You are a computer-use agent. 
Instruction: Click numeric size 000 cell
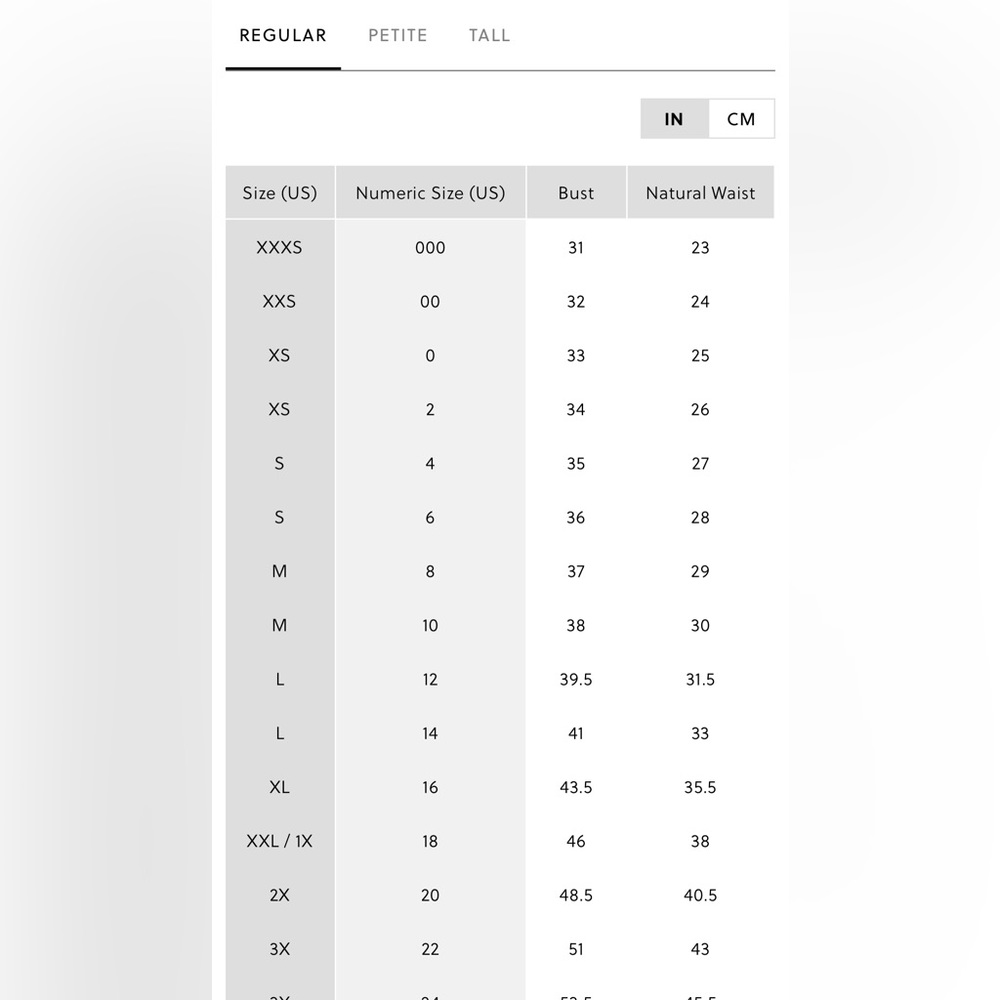coord(430,247)
